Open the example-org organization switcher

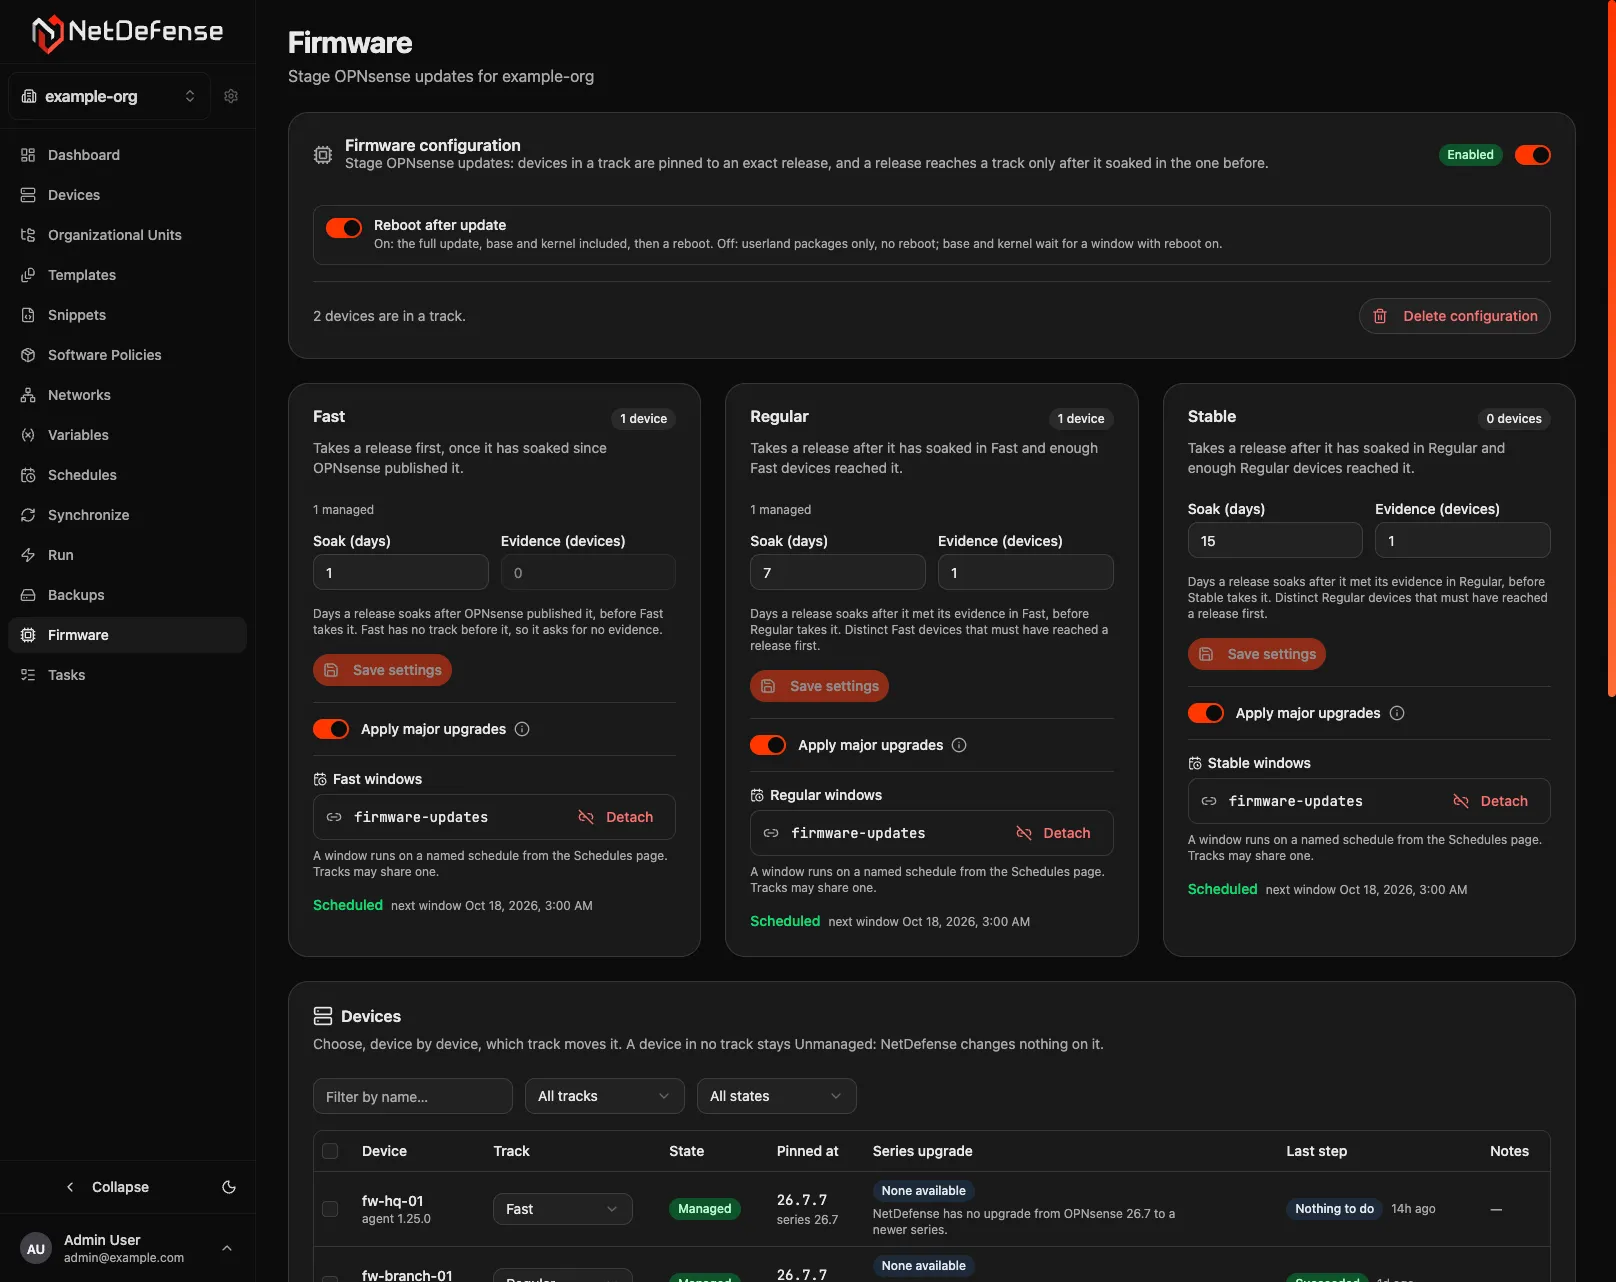pos(109,96)
